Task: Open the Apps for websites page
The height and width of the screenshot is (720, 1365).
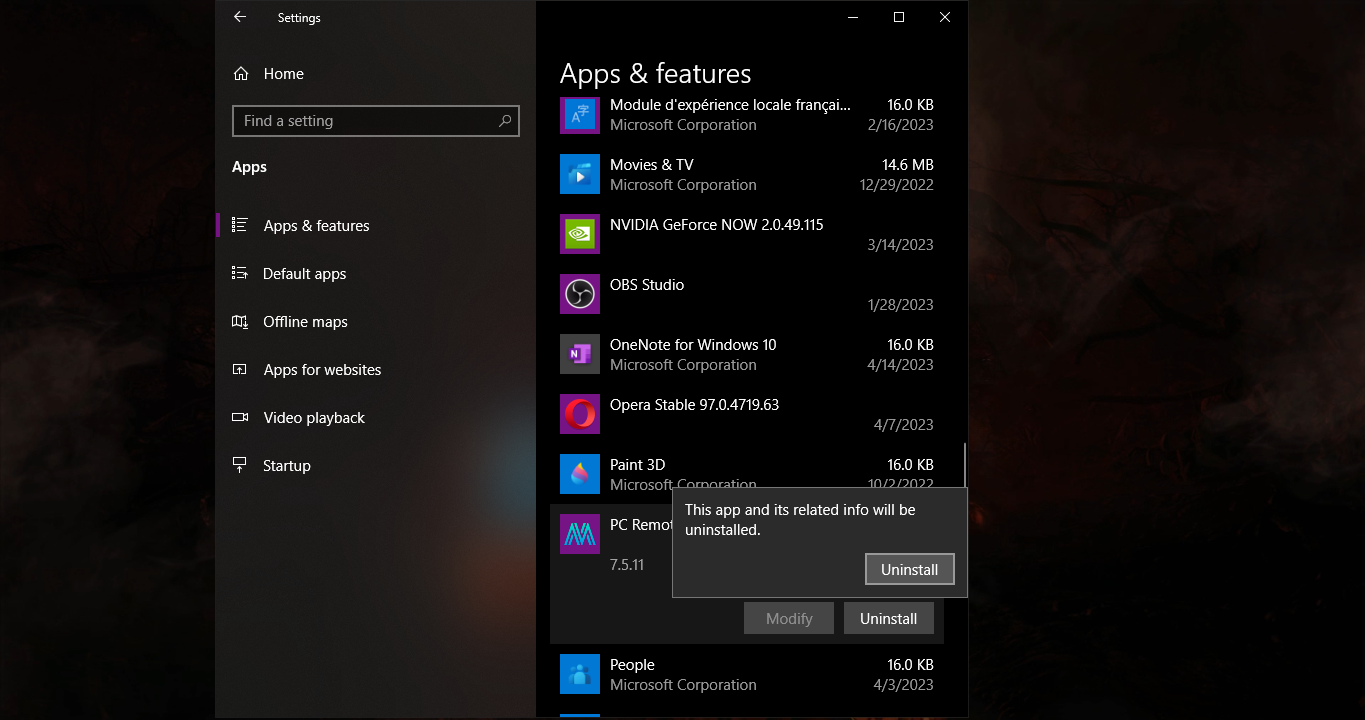Action: [376, 369]
